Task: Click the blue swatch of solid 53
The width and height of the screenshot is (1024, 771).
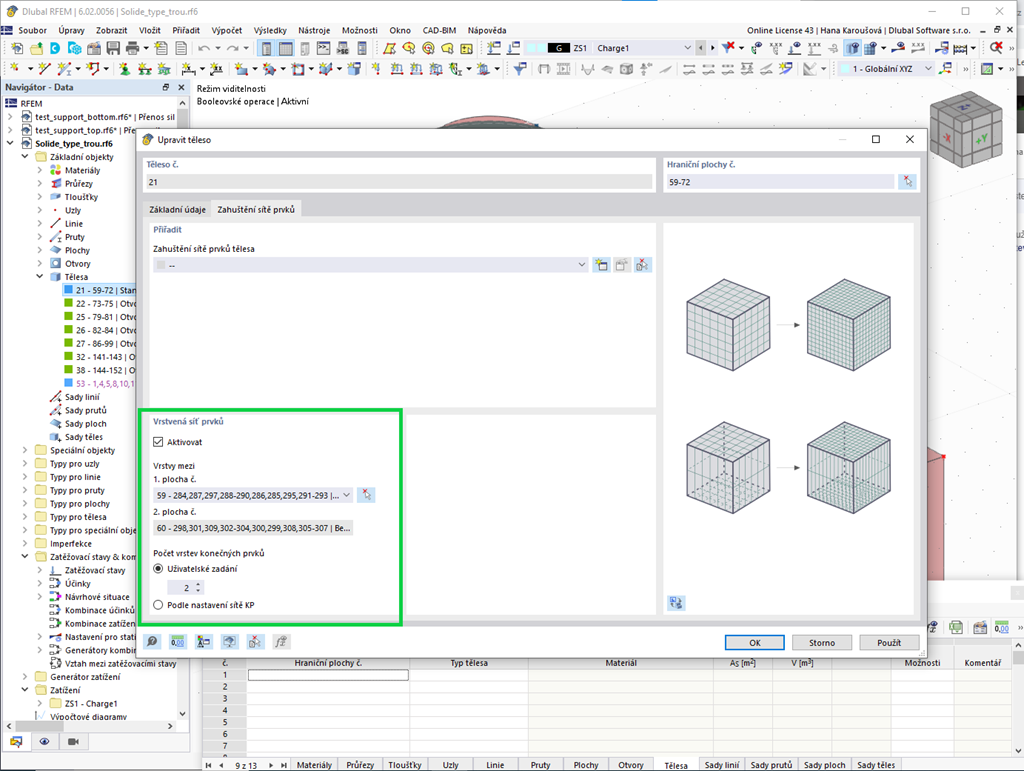Action: (69, 383)
